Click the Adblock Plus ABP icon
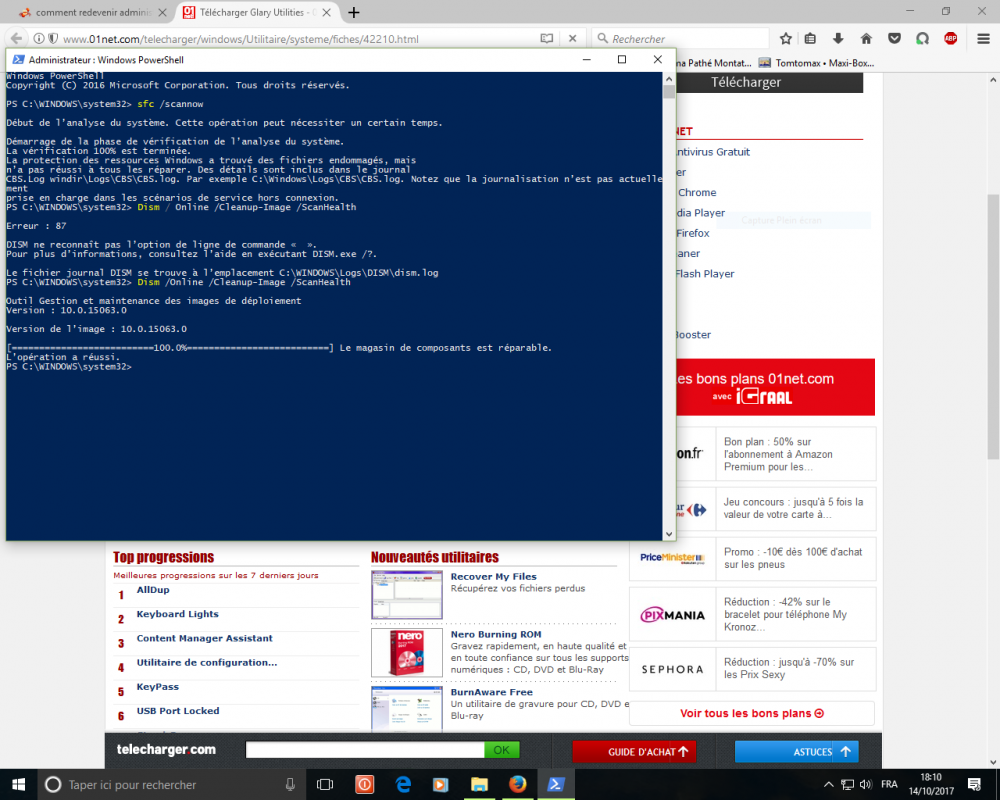Image resolution: width=1000 pixels, height=800 pixels. [951, 39]
